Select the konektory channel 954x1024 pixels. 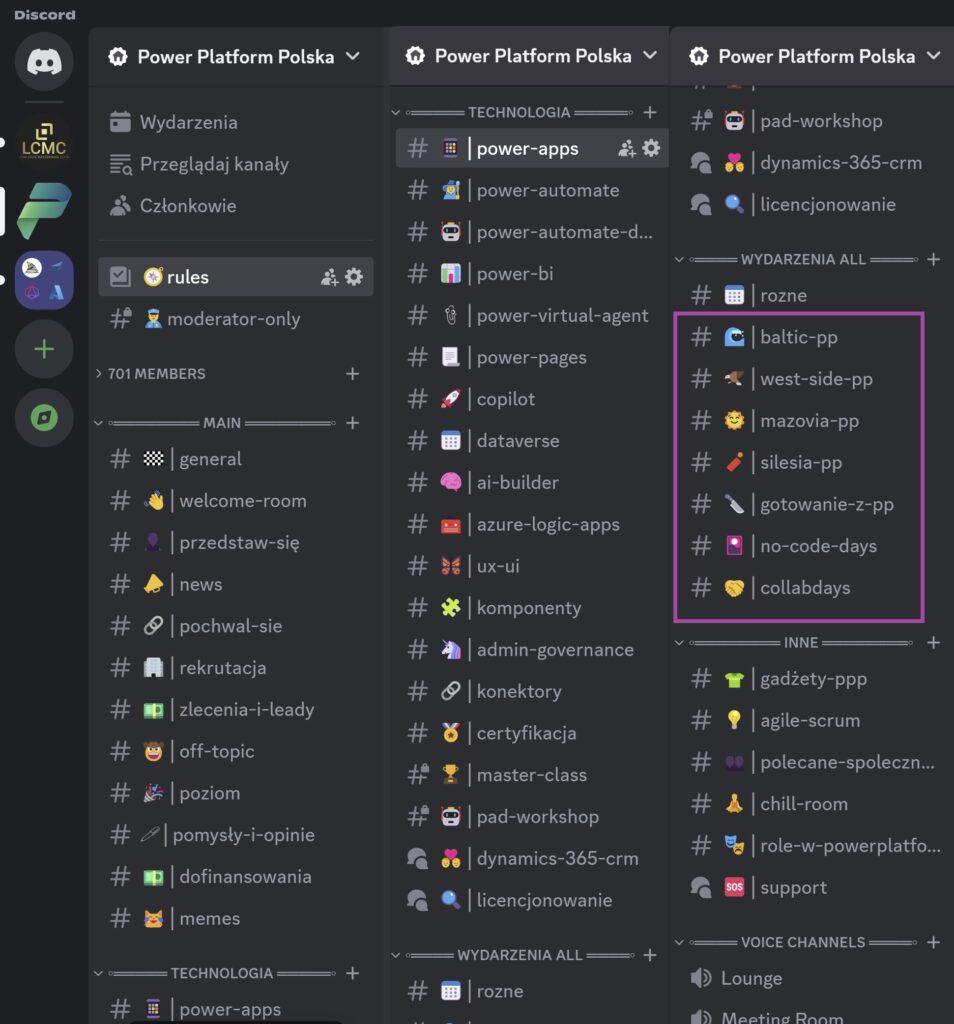point(532,692)
